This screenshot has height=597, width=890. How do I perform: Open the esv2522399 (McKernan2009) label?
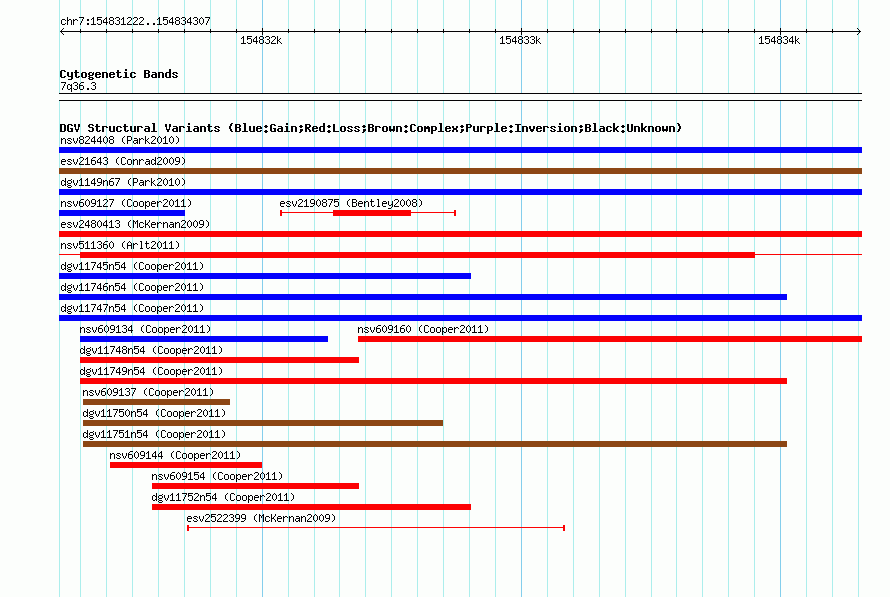(x=261, y=518)
